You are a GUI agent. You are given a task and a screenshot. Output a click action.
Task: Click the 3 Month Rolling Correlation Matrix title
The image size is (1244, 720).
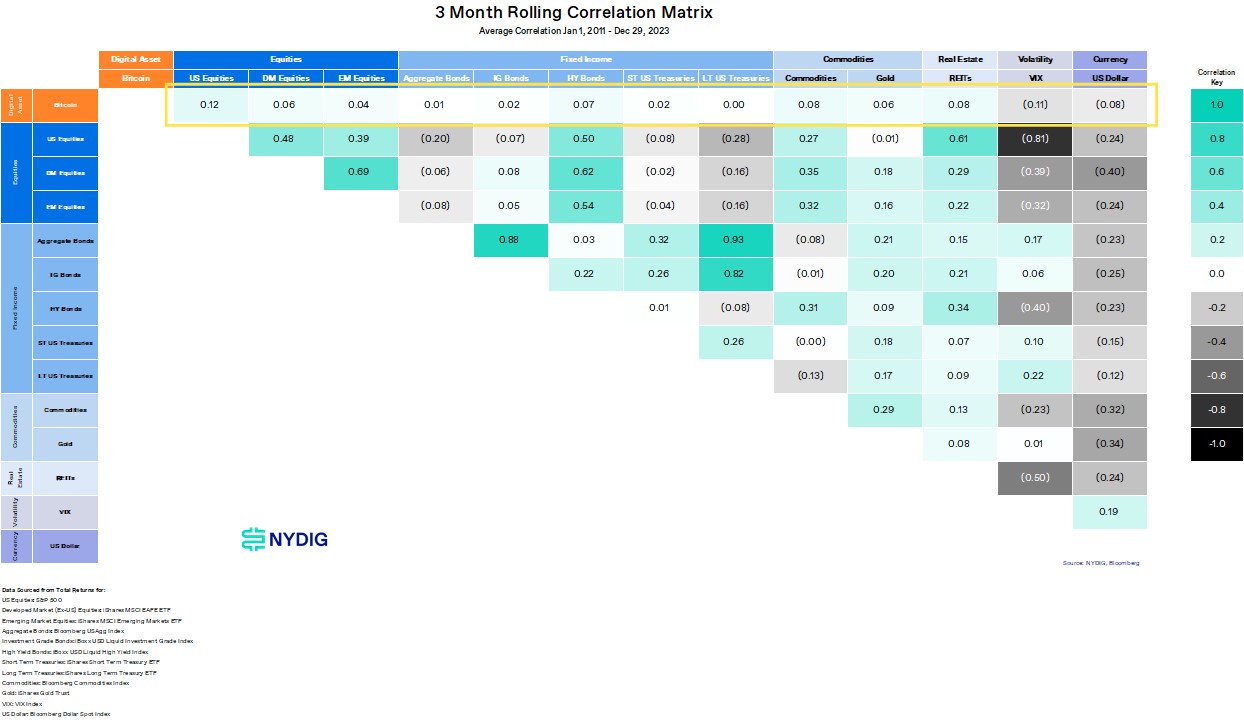point(574,13)
